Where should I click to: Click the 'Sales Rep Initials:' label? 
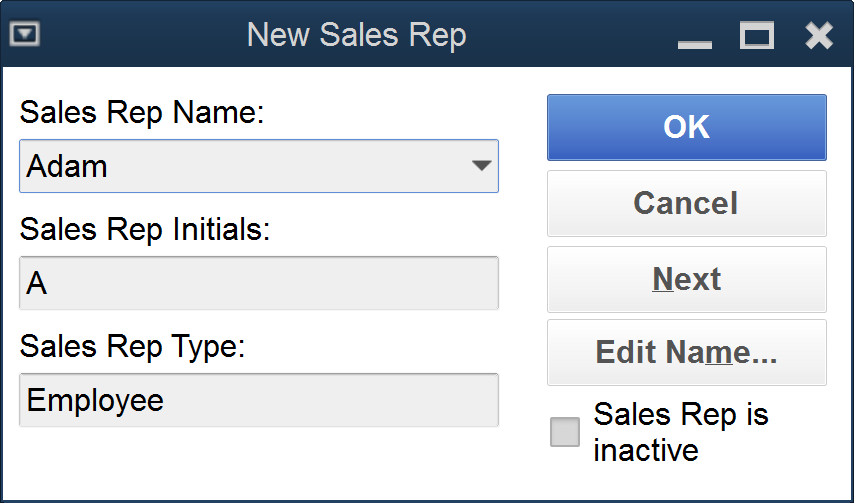point(145,229)
